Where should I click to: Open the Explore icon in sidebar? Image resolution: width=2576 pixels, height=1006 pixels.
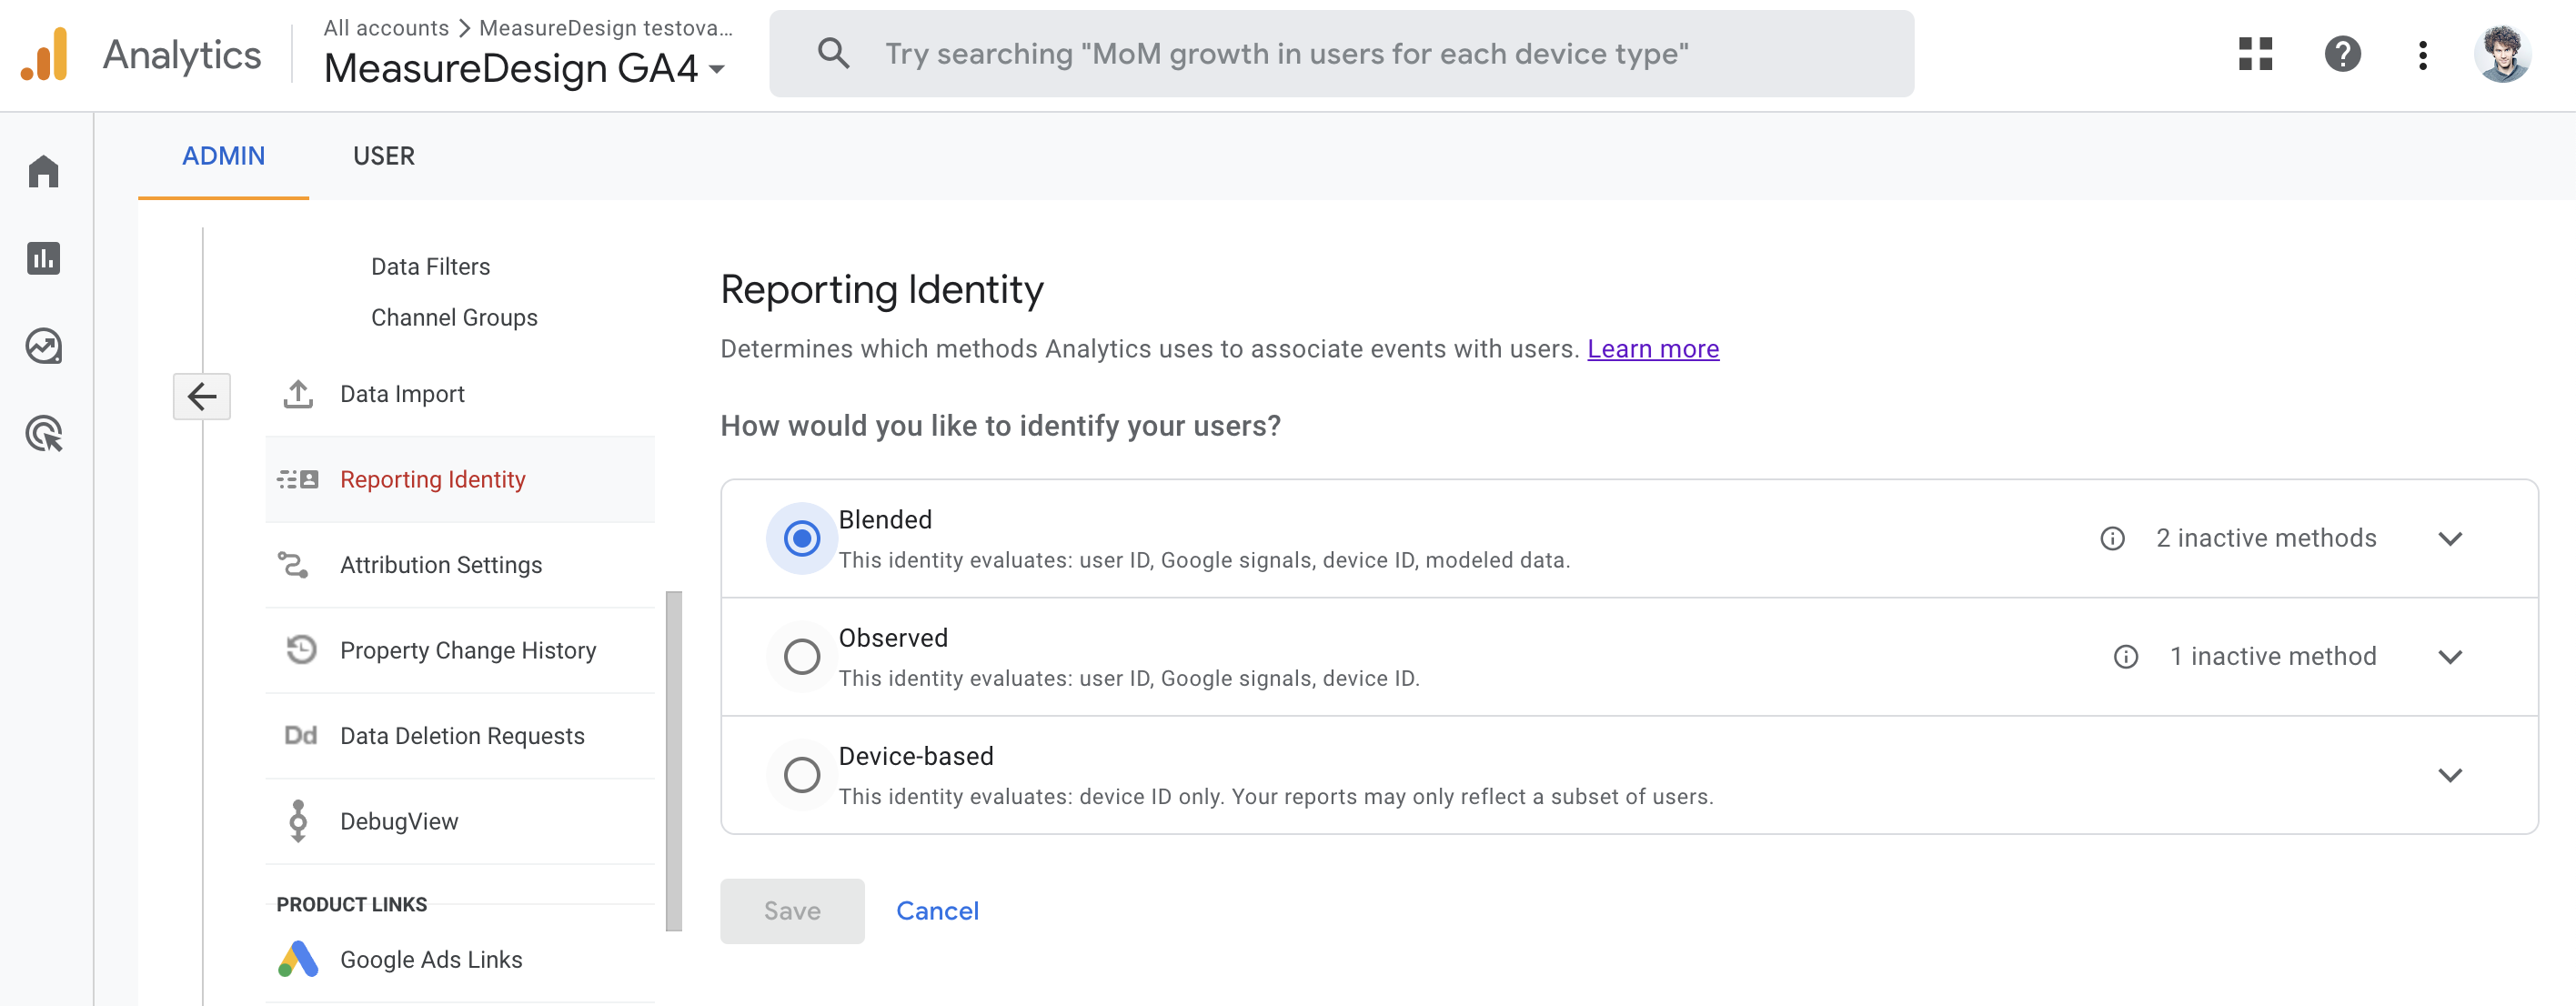tap(43, 346)
